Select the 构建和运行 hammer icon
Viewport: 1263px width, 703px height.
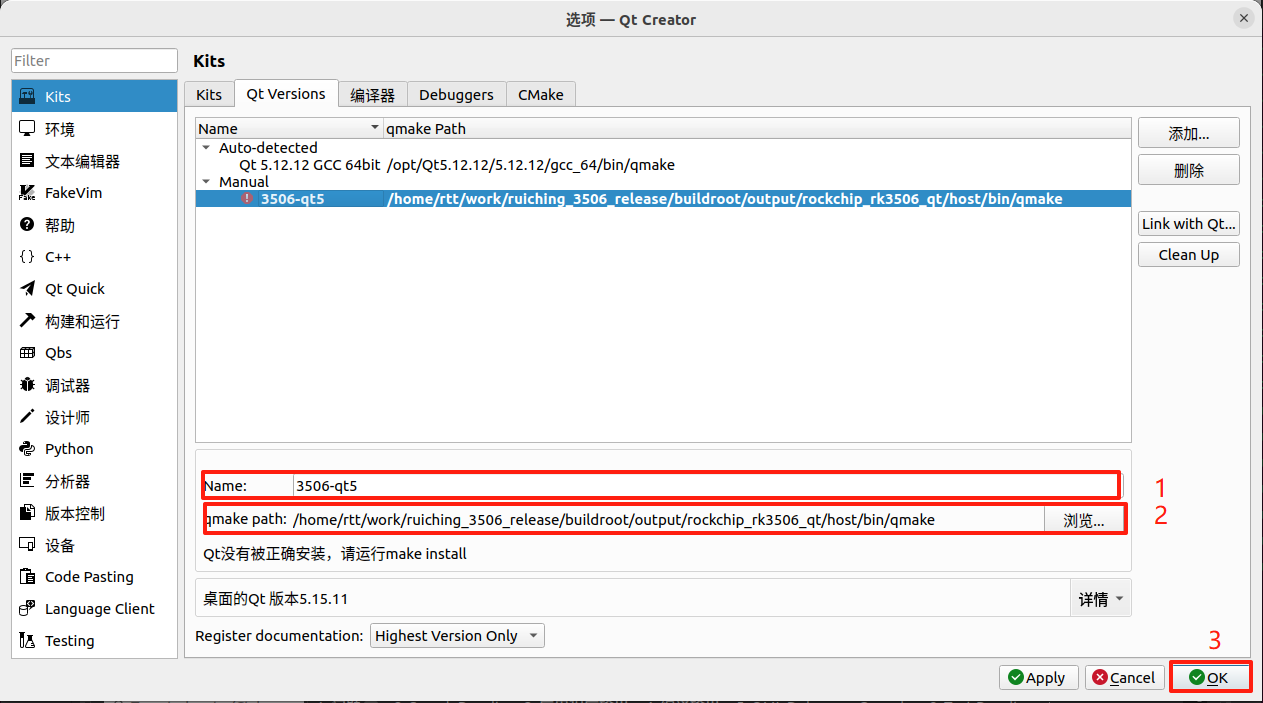point(28,321)
